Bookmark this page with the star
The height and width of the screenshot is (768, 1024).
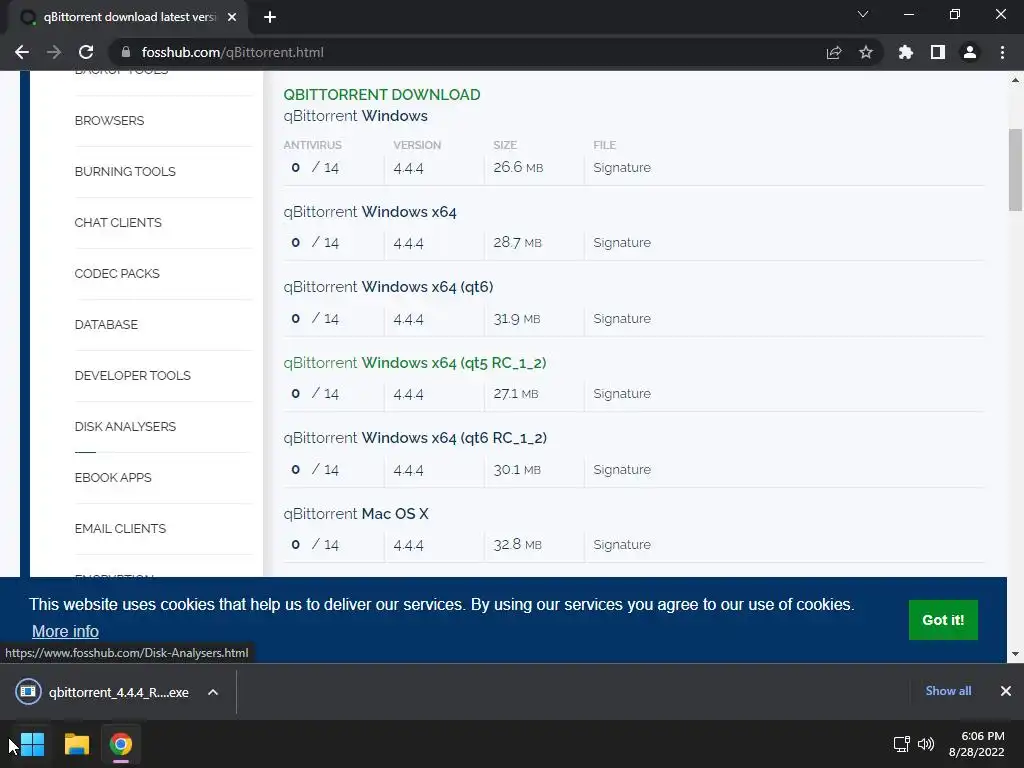[866, 52]
